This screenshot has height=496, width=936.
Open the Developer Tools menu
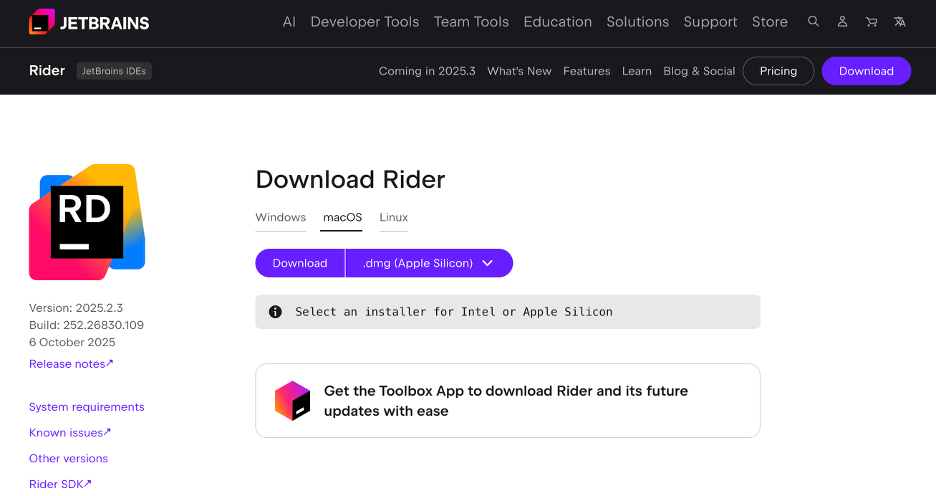(365, 22)
